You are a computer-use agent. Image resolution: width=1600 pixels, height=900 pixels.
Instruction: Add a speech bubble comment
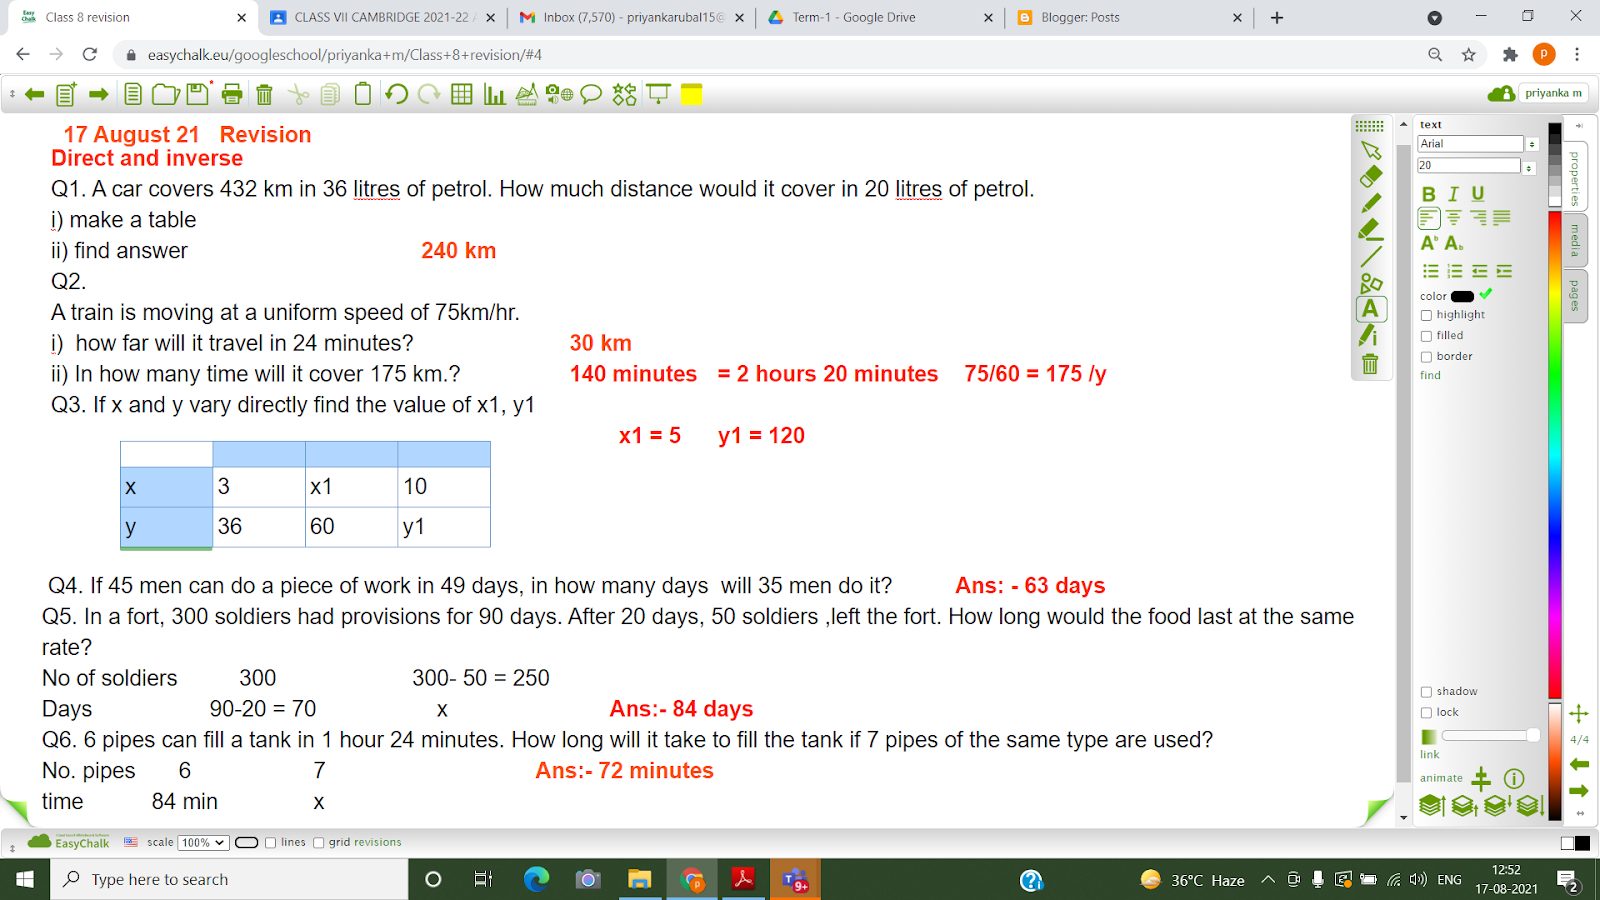pyautogui.click(x=591, y=94)
